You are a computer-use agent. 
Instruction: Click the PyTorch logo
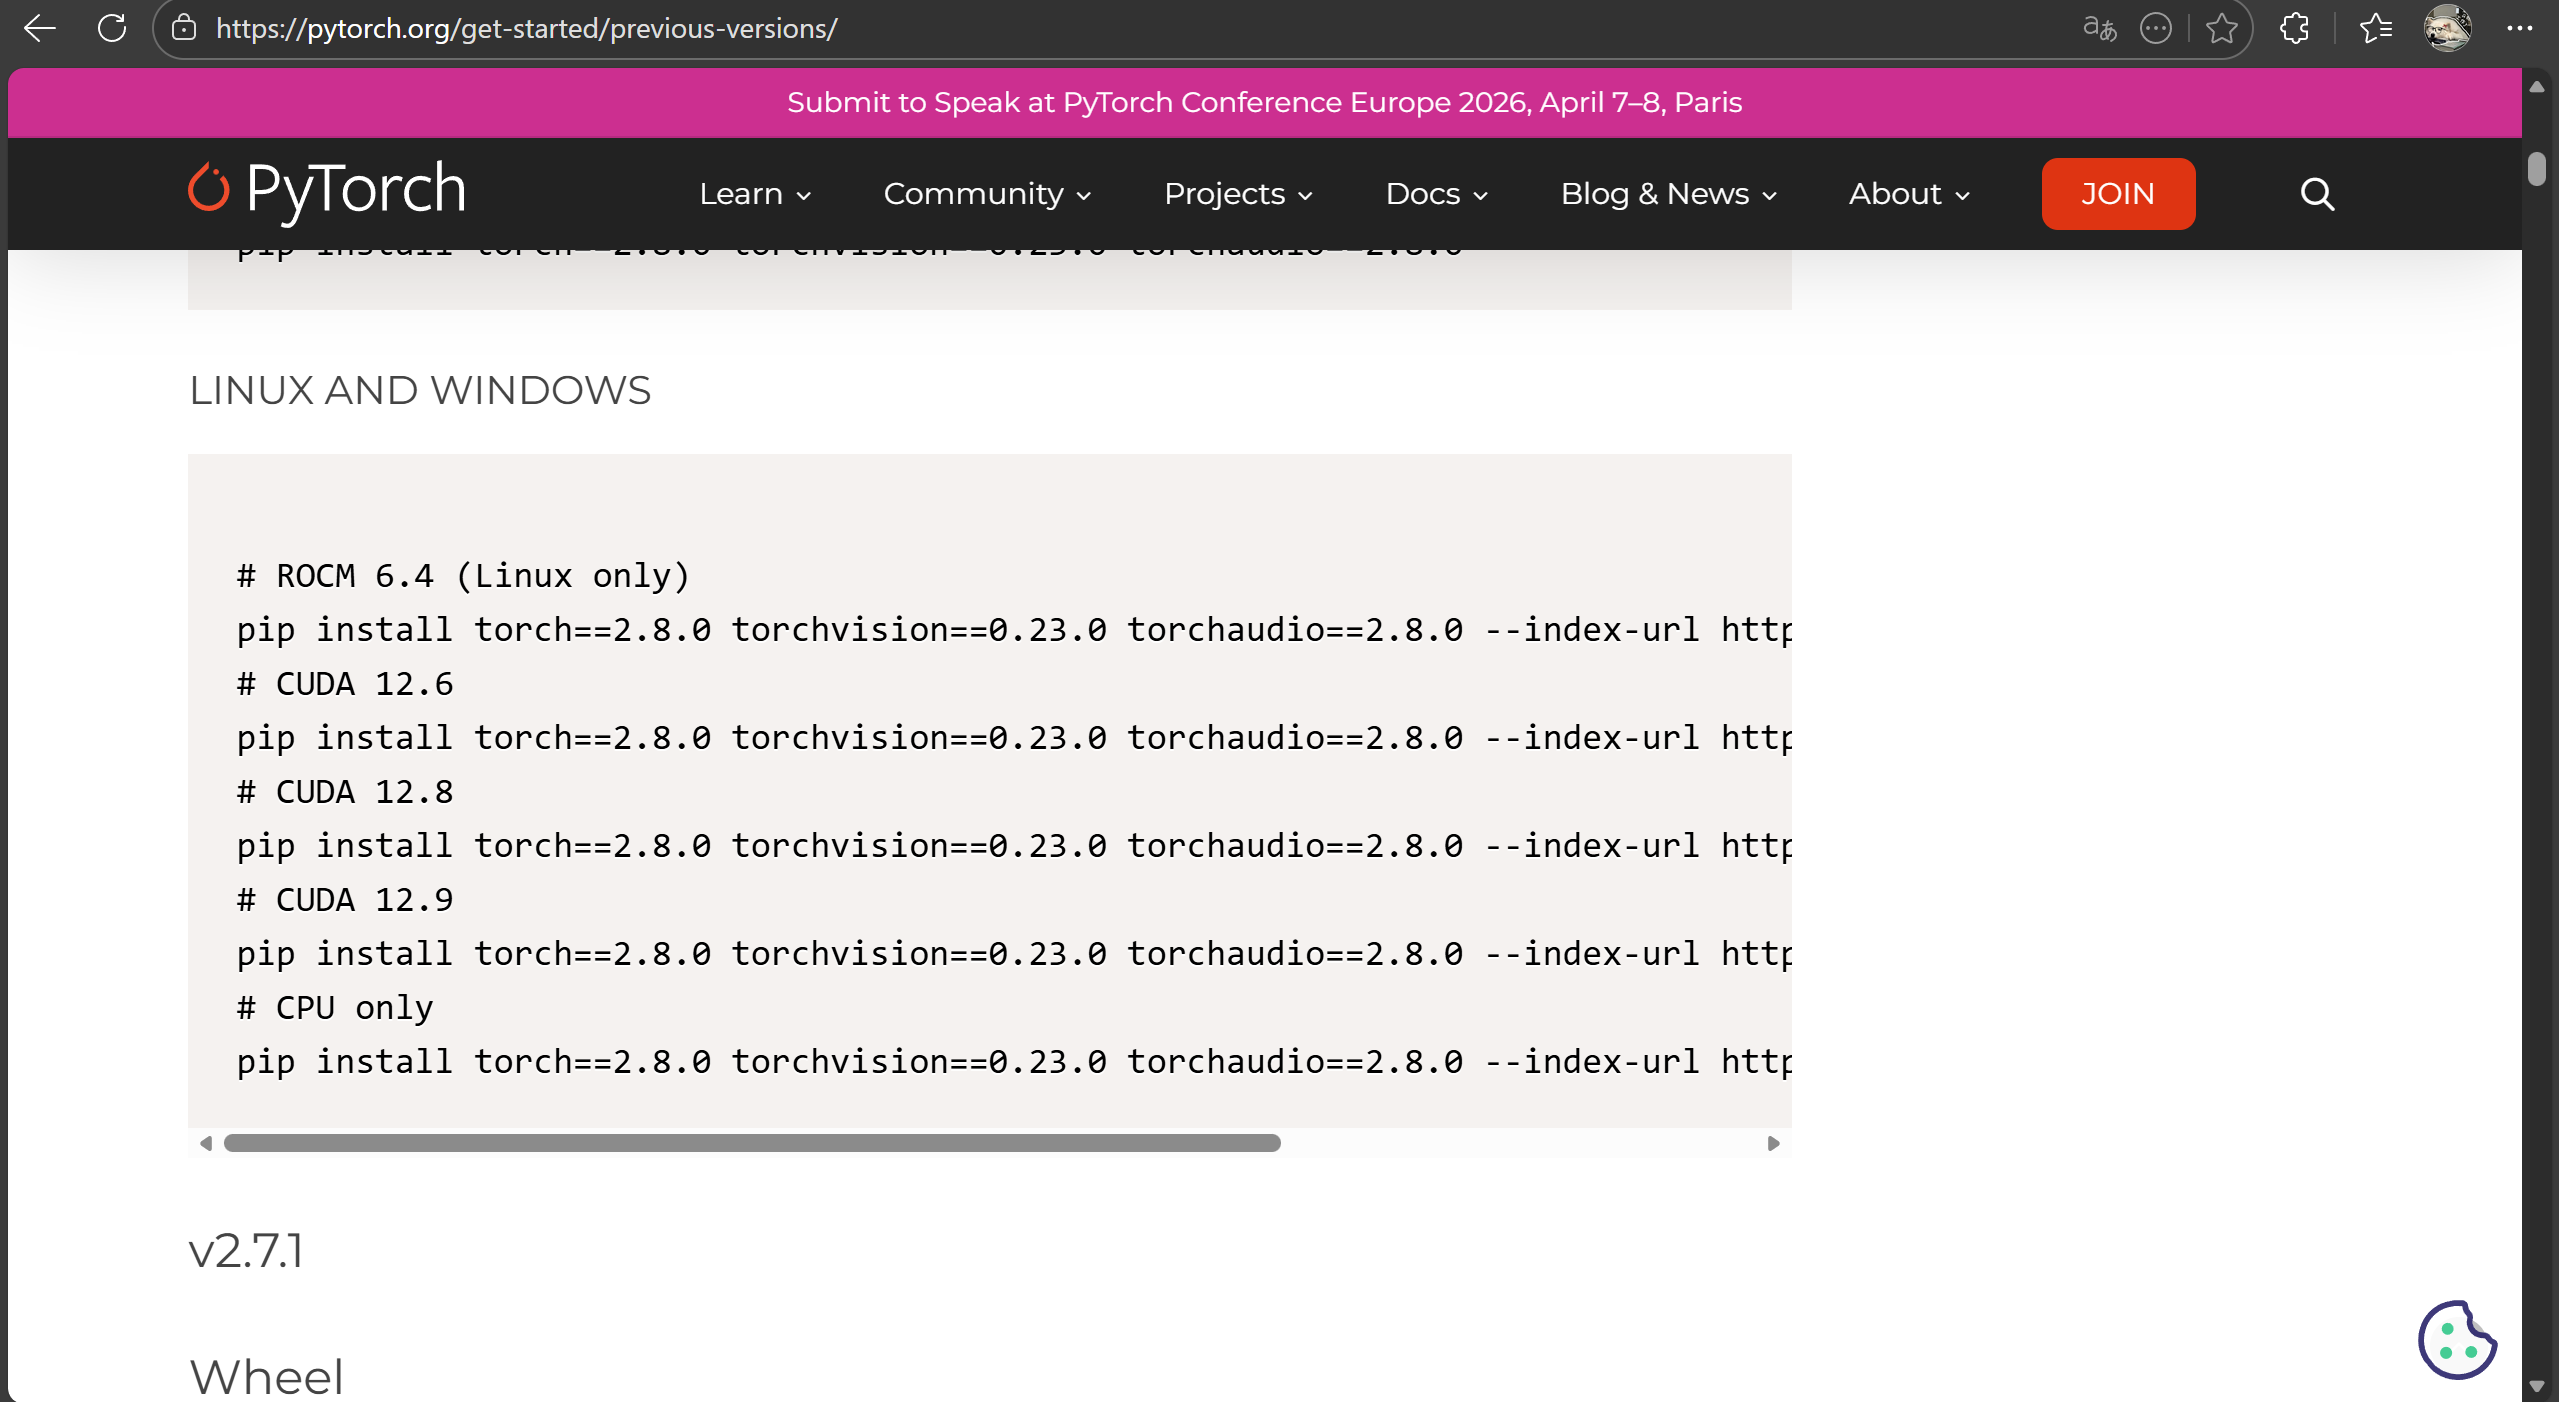[x=326, y=189]
